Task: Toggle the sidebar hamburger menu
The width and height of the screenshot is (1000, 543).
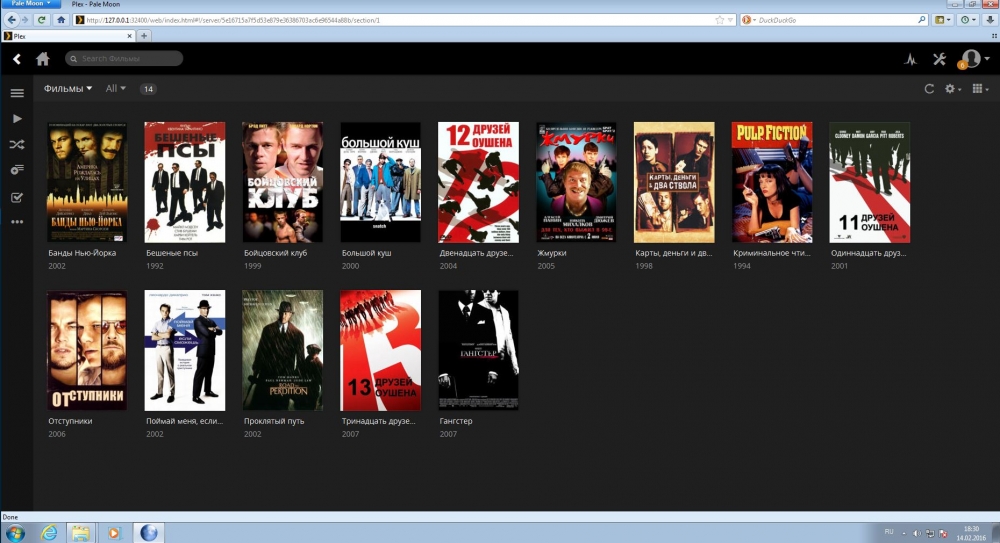Action: [x=17, y=93]
